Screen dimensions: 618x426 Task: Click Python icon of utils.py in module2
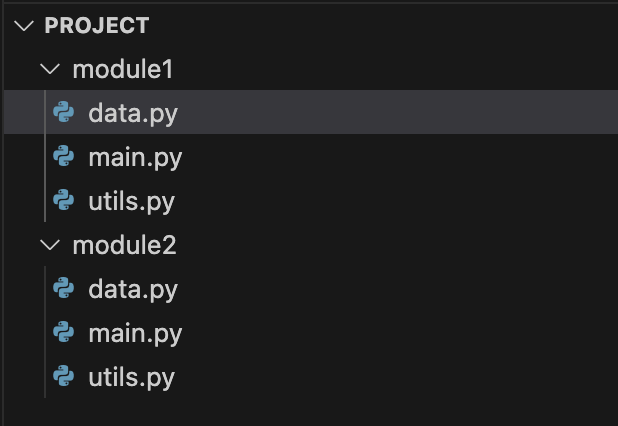63,376
